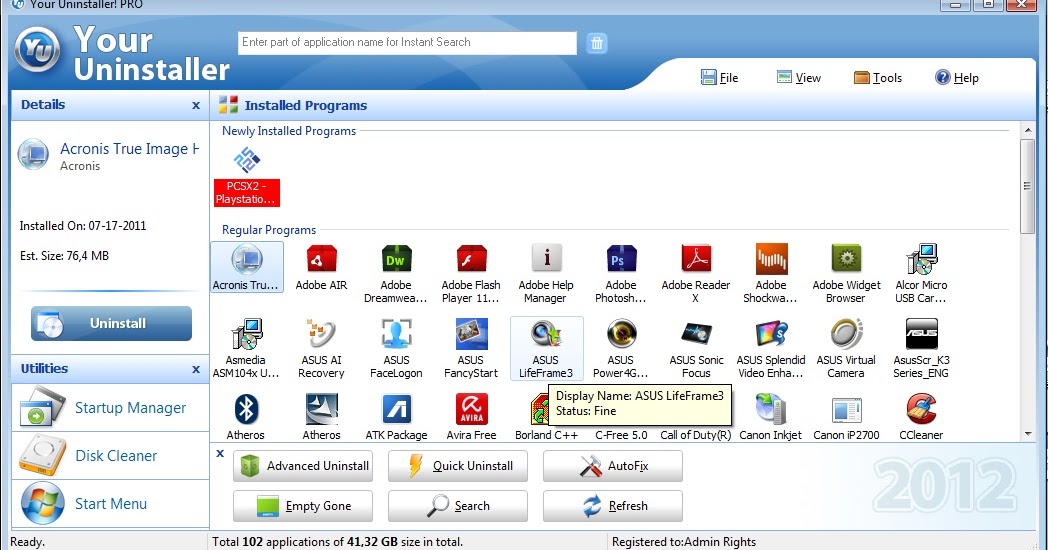Screen dimensions: 1048x550
Task: Close the Details panel
Action: coord(196,106)
